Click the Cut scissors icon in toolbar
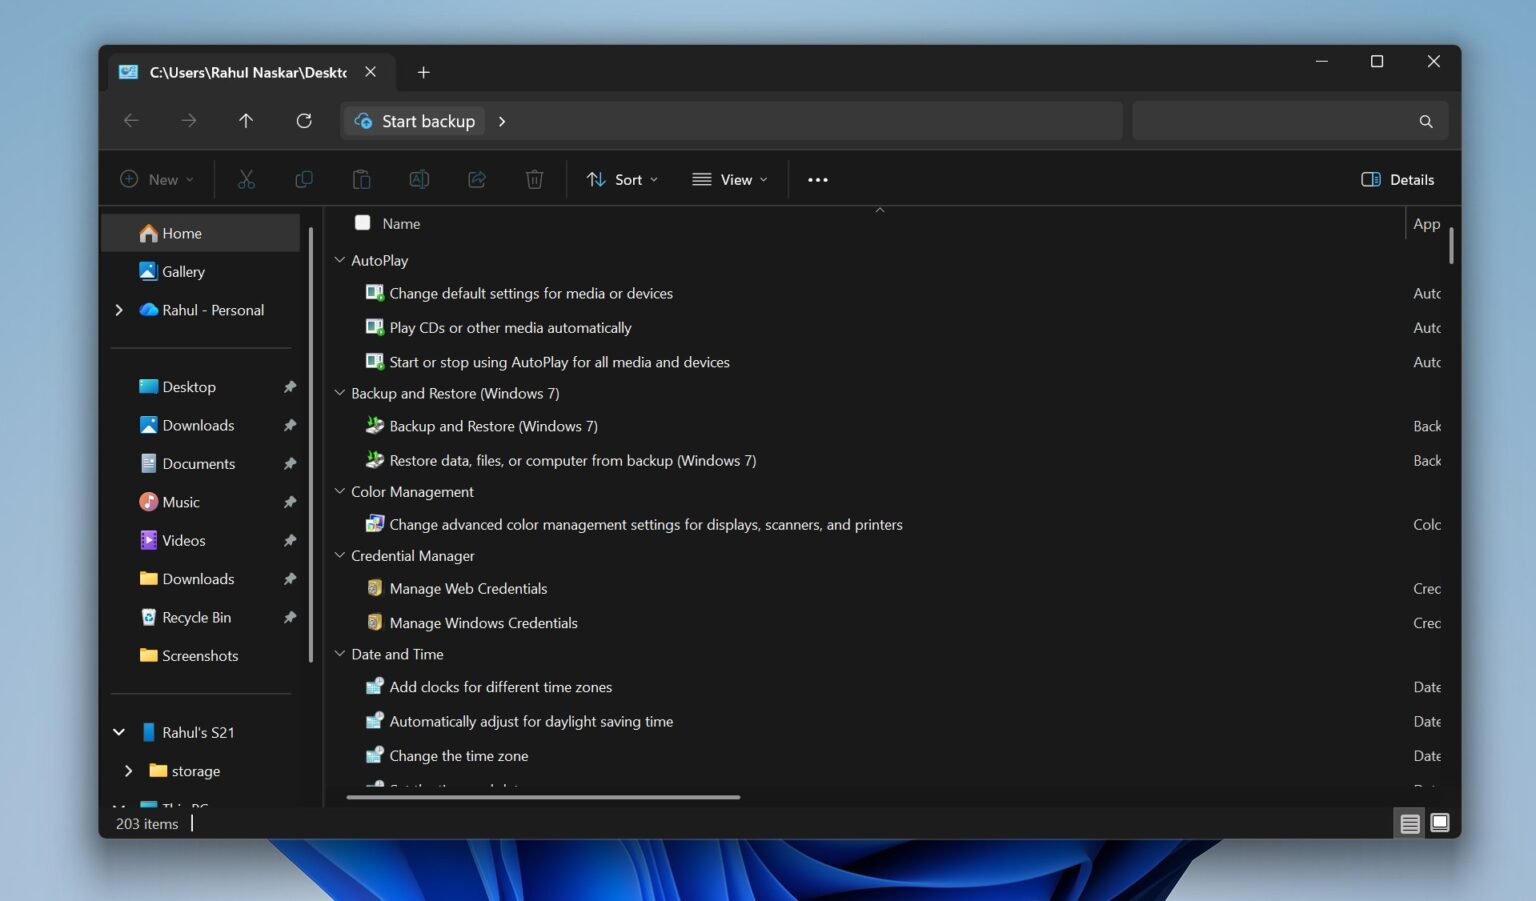This screenshot has width=1536, height=901. click(246, 180)
